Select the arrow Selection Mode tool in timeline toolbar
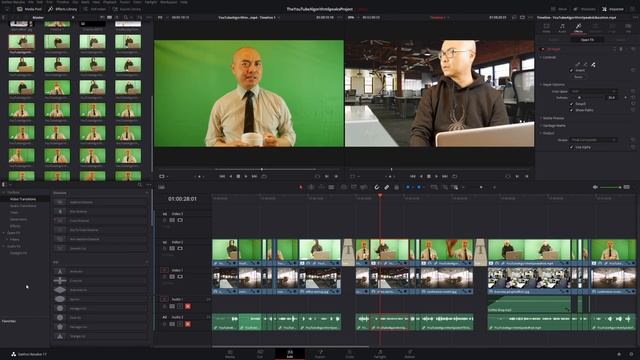Viewport: 640px width, 360px height. pos(301,187)
